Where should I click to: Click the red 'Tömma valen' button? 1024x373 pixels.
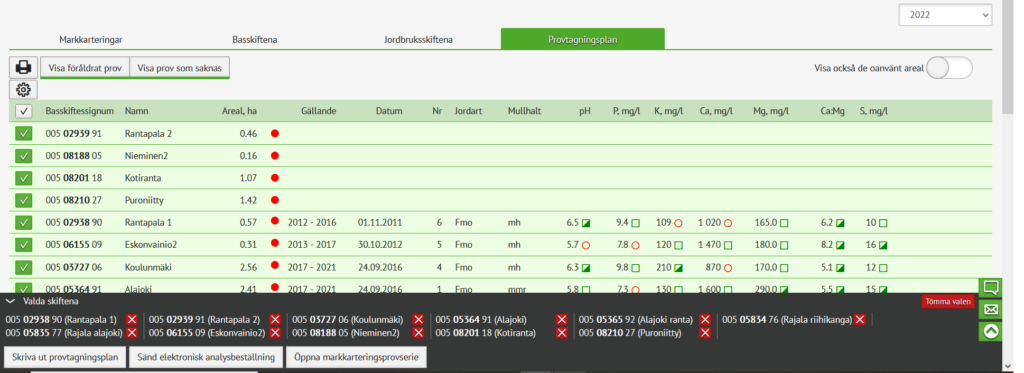coord(948,301)
